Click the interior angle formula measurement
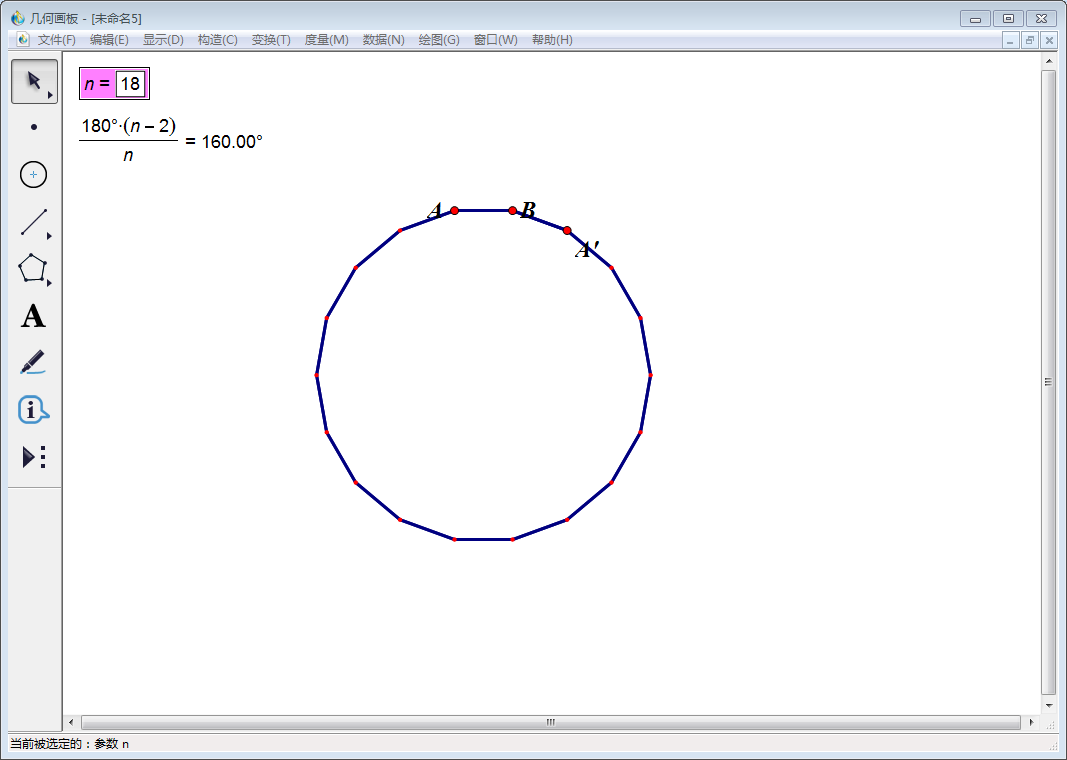This screenshot has height=760, width=1067. tap(170, 141)
